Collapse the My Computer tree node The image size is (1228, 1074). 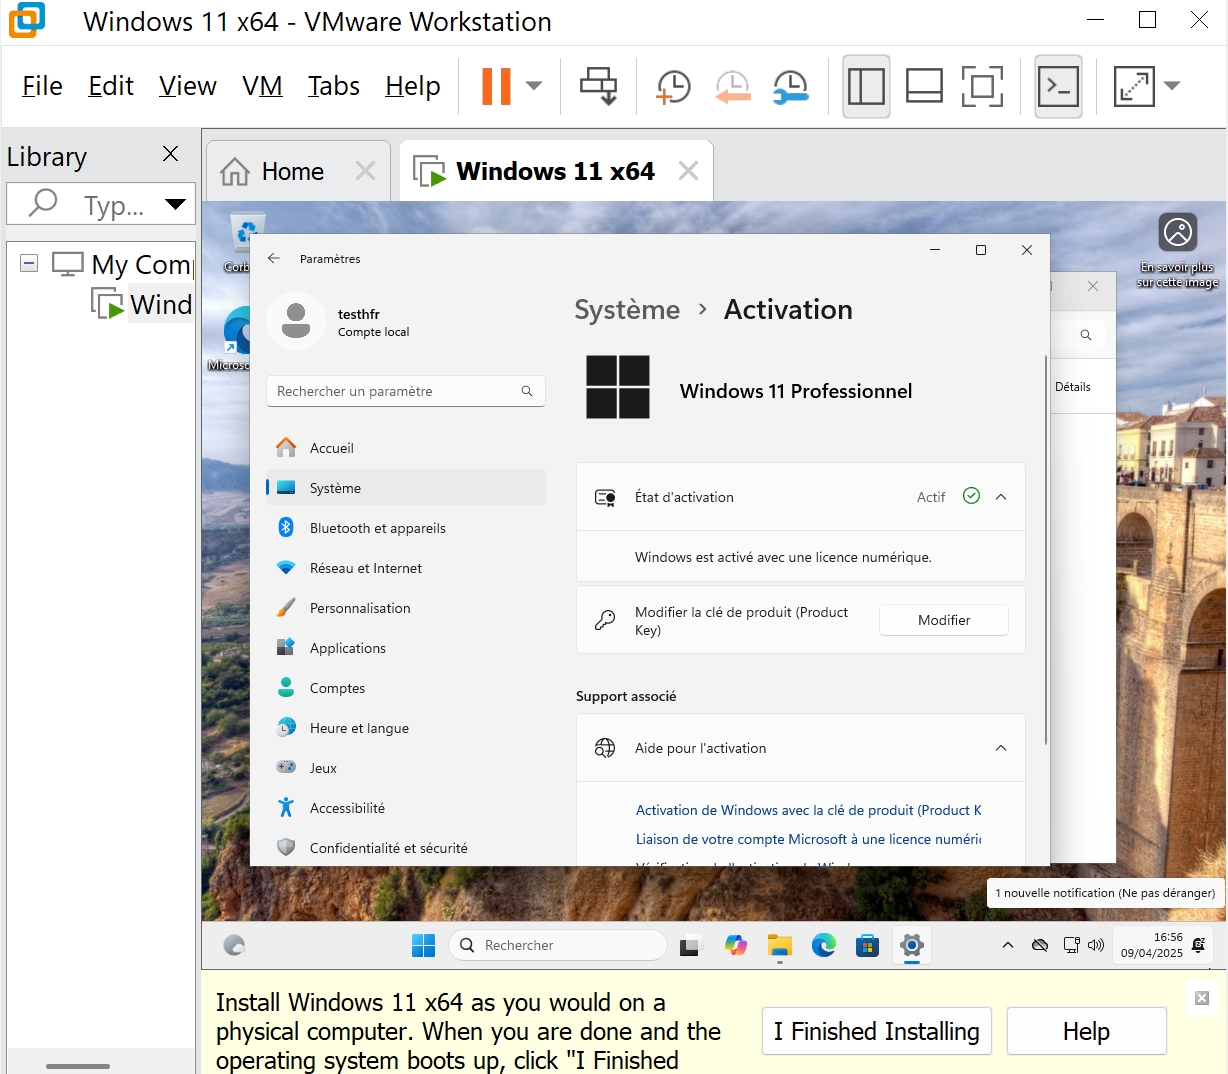click(x=29, y=263)
